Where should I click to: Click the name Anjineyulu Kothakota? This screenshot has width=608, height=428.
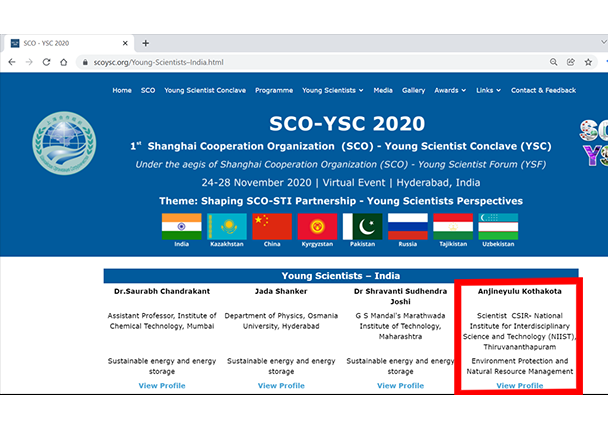(520, 291)
